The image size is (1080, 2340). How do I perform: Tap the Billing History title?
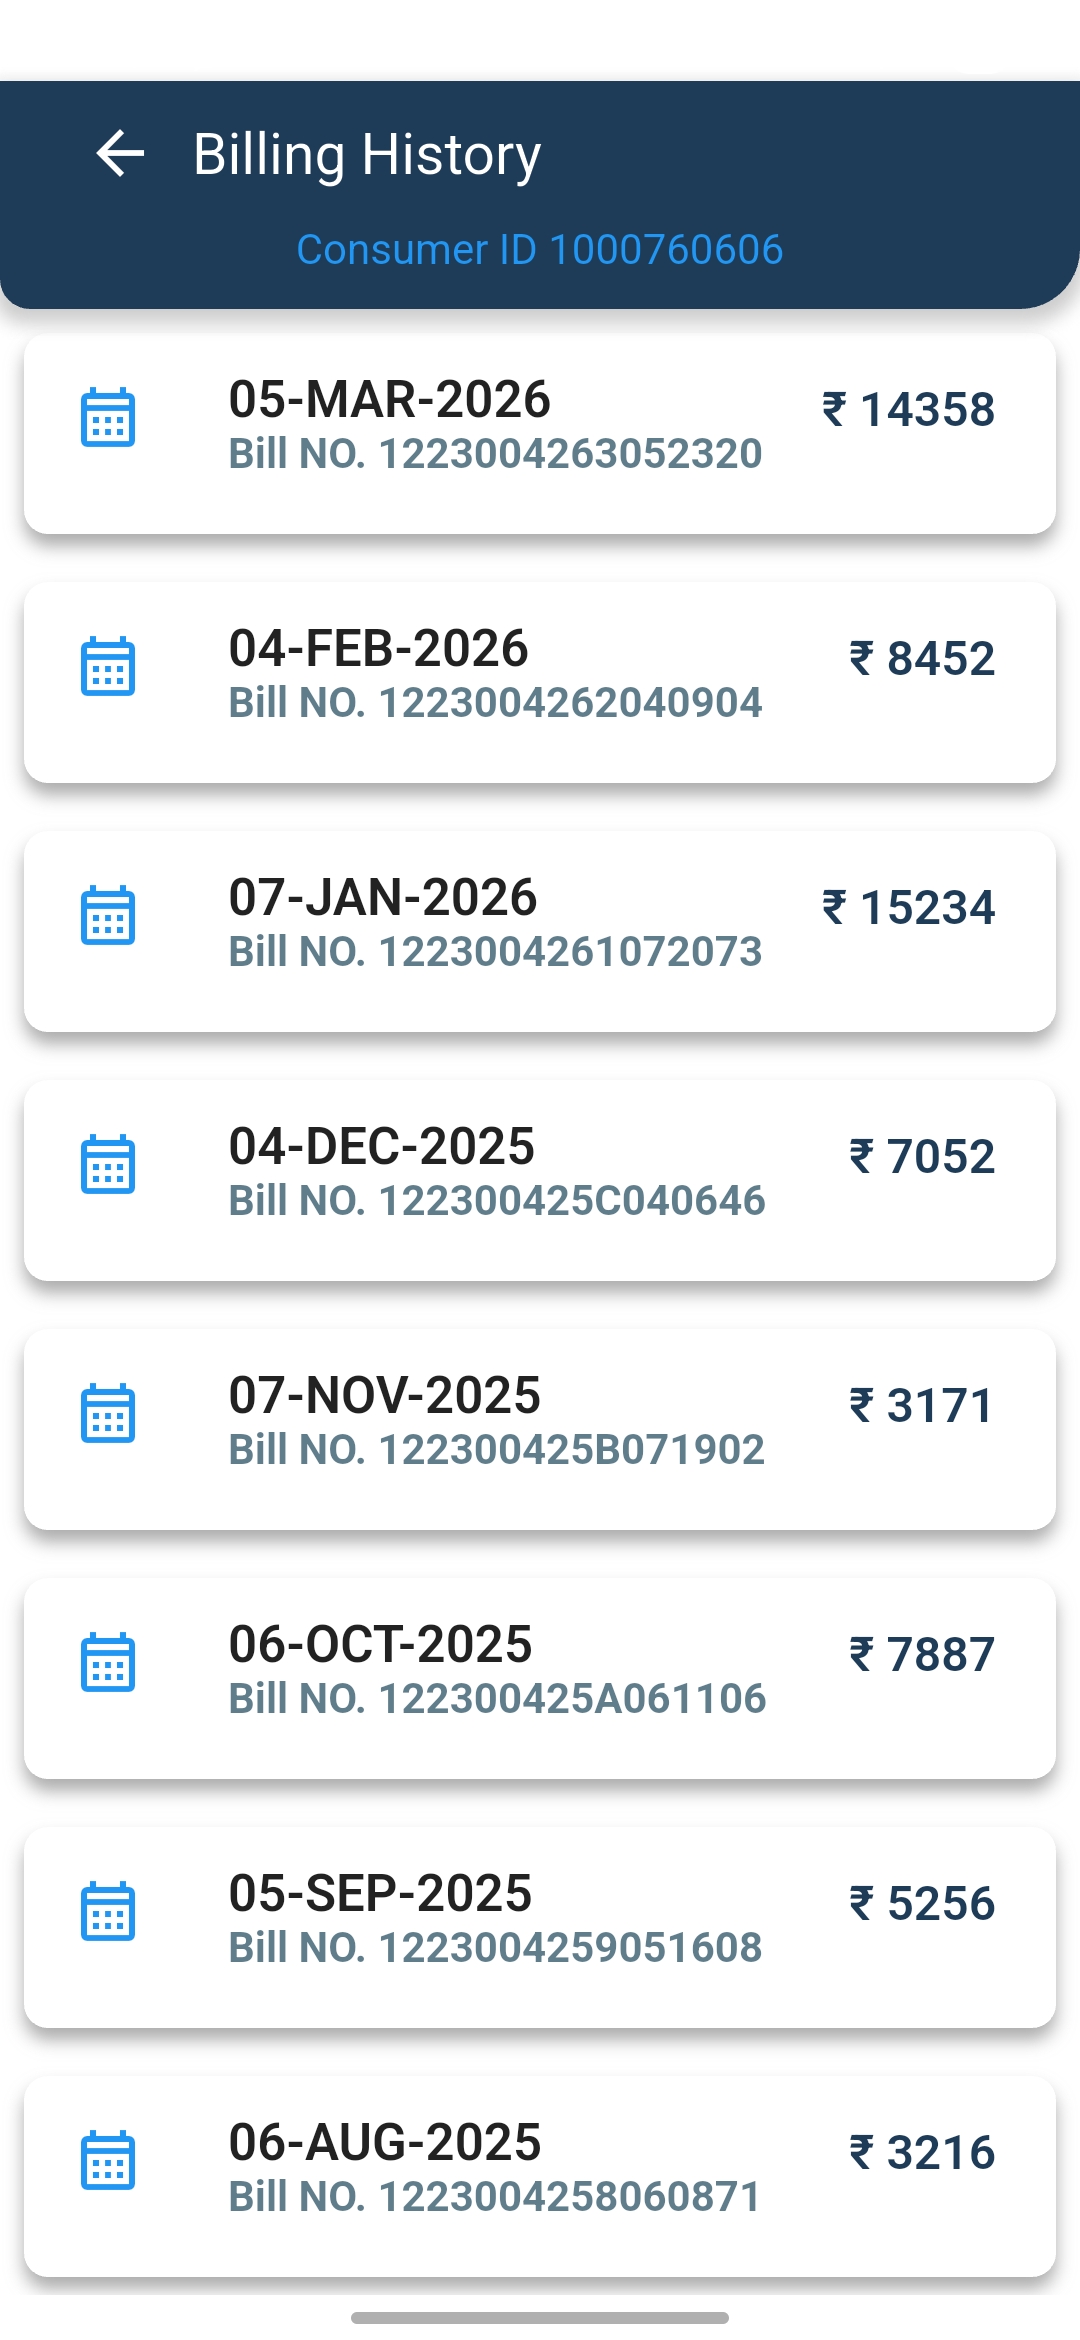367,155
